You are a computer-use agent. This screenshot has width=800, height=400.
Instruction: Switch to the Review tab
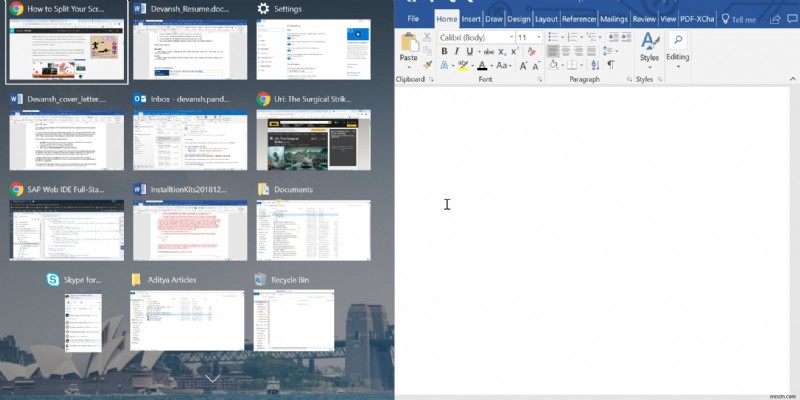pos(644,19)
